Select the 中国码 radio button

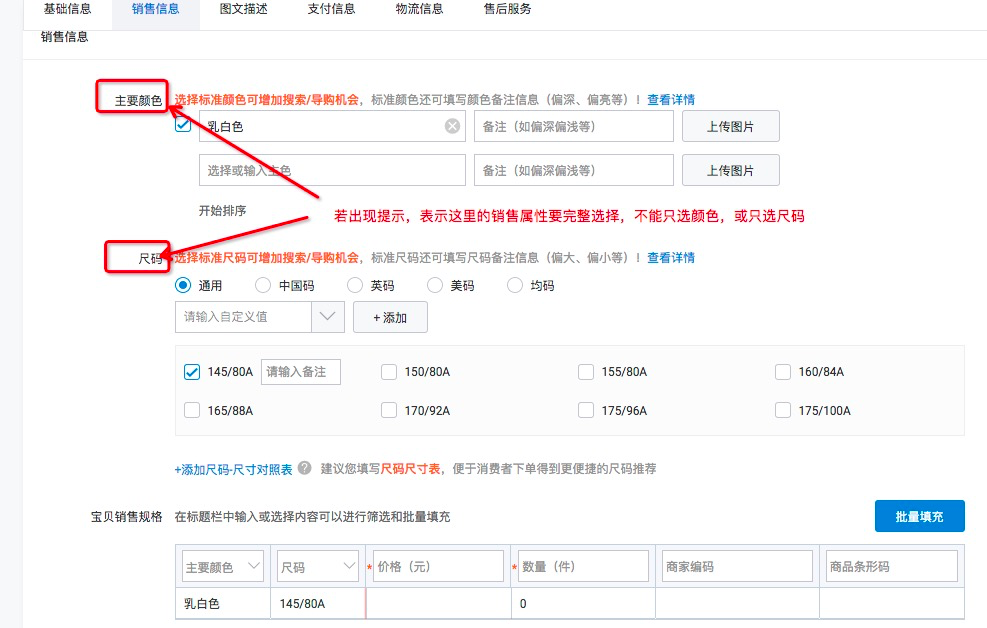point(263,285)
